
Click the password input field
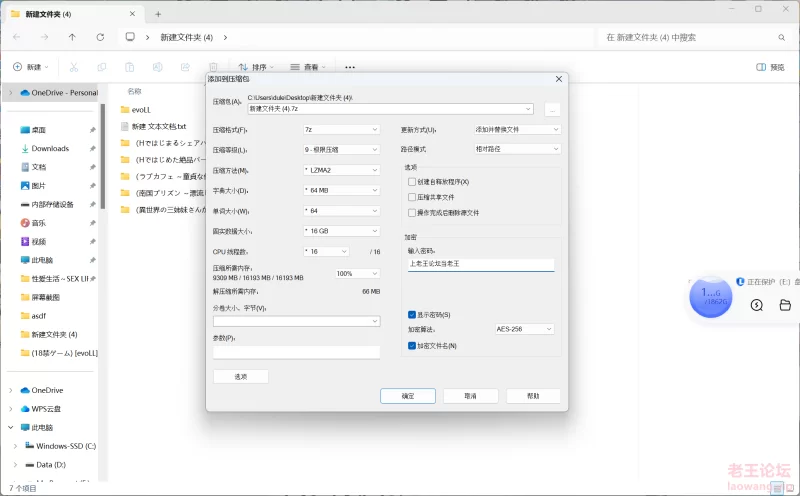pos(481,265)
